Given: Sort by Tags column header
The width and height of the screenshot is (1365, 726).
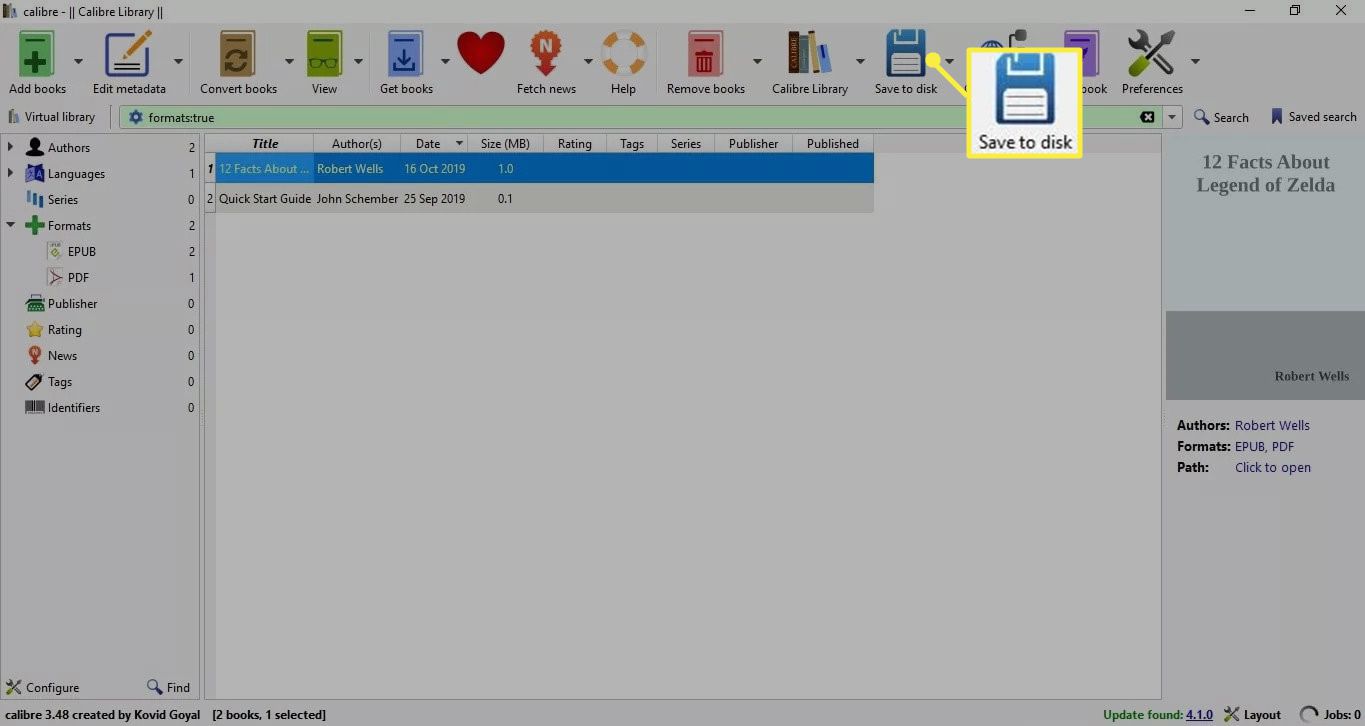Looking at the screenshot, I should pyautogui.click(x=632, y=143).
